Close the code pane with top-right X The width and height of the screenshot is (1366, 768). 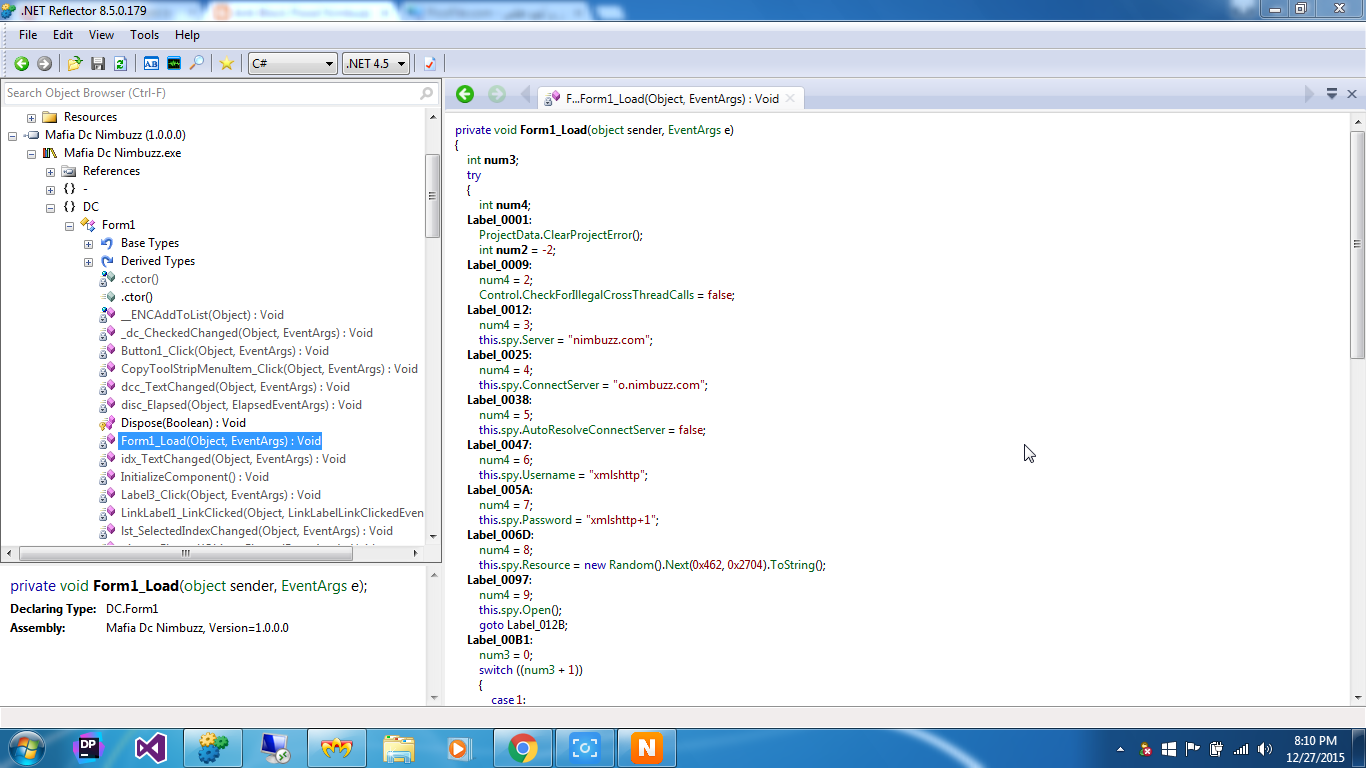click(1352, 94)
